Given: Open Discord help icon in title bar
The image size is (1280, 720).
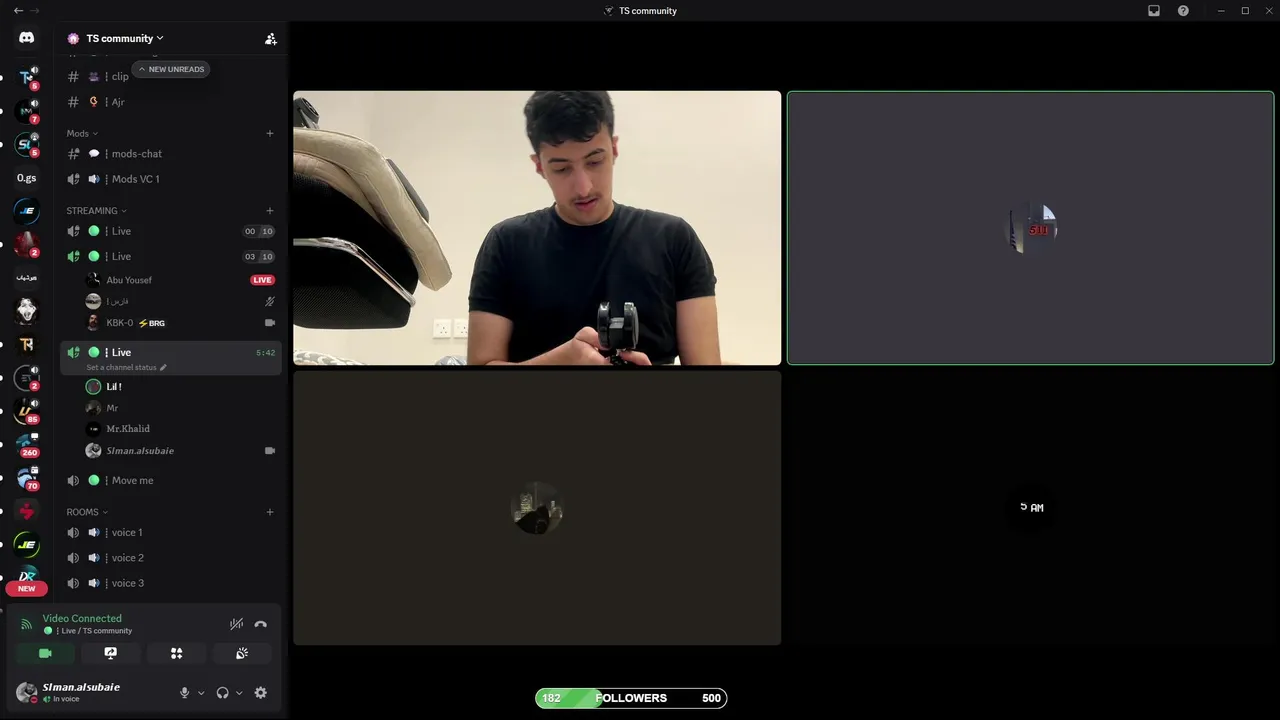Looking at the screenshot, I should [1184, 11].
